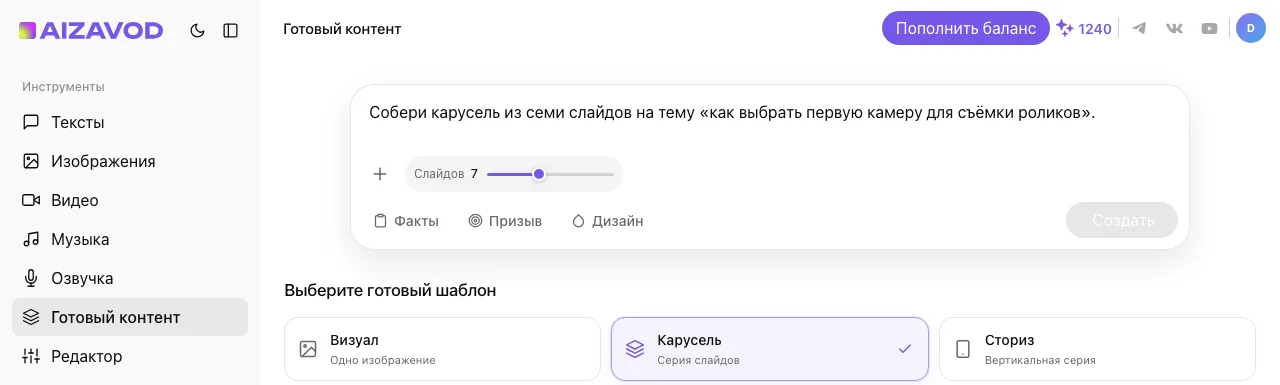1280x385 pixels.
Task: Click the plus attachment icon
Action: click(380, 174)
